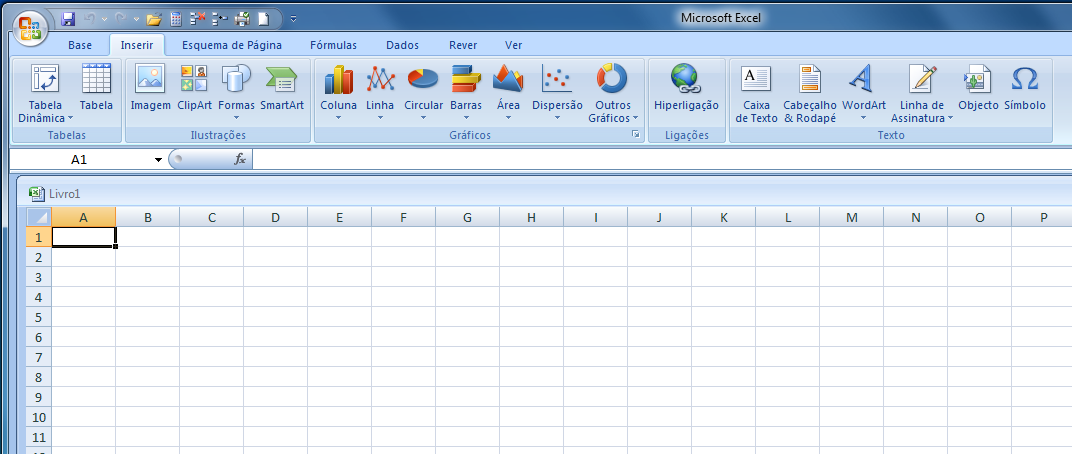Expand the Coluna chart dropdown
Image resolution: width=1072 pixels, height=454 pixels.
(x=338, y=117)
